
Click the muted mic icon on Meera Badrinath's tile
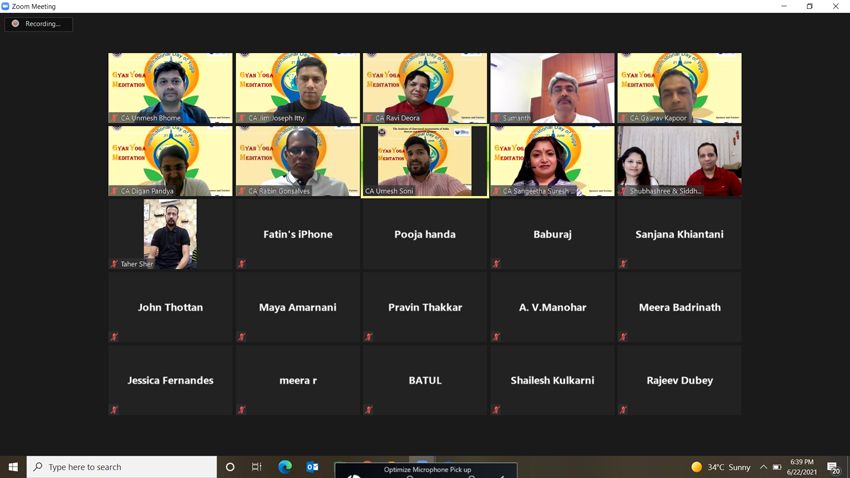click(623, 337)
